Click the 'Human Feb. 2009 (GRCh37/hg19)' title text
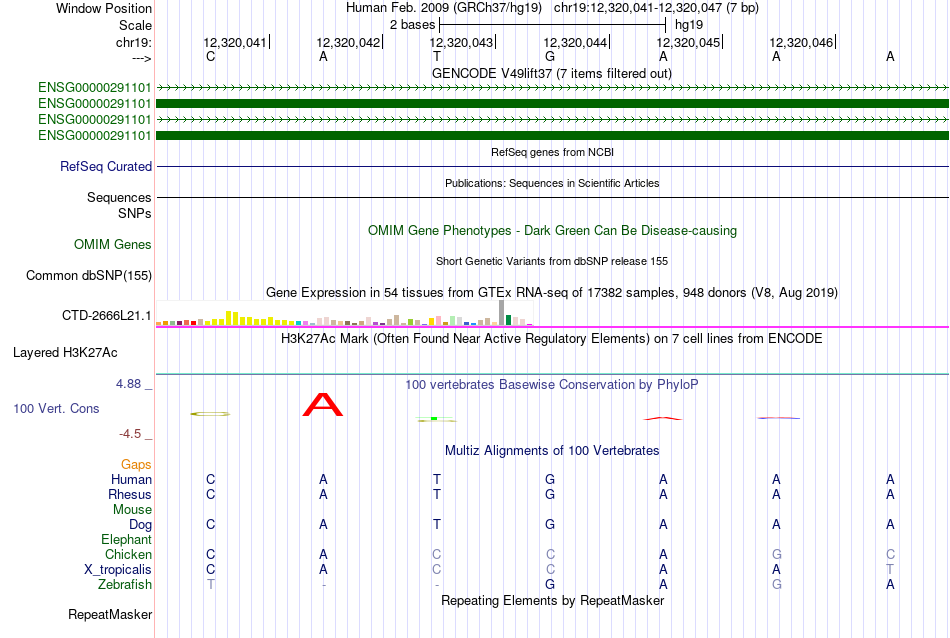This screenshot has width=950, height=638. click(446, 8)
